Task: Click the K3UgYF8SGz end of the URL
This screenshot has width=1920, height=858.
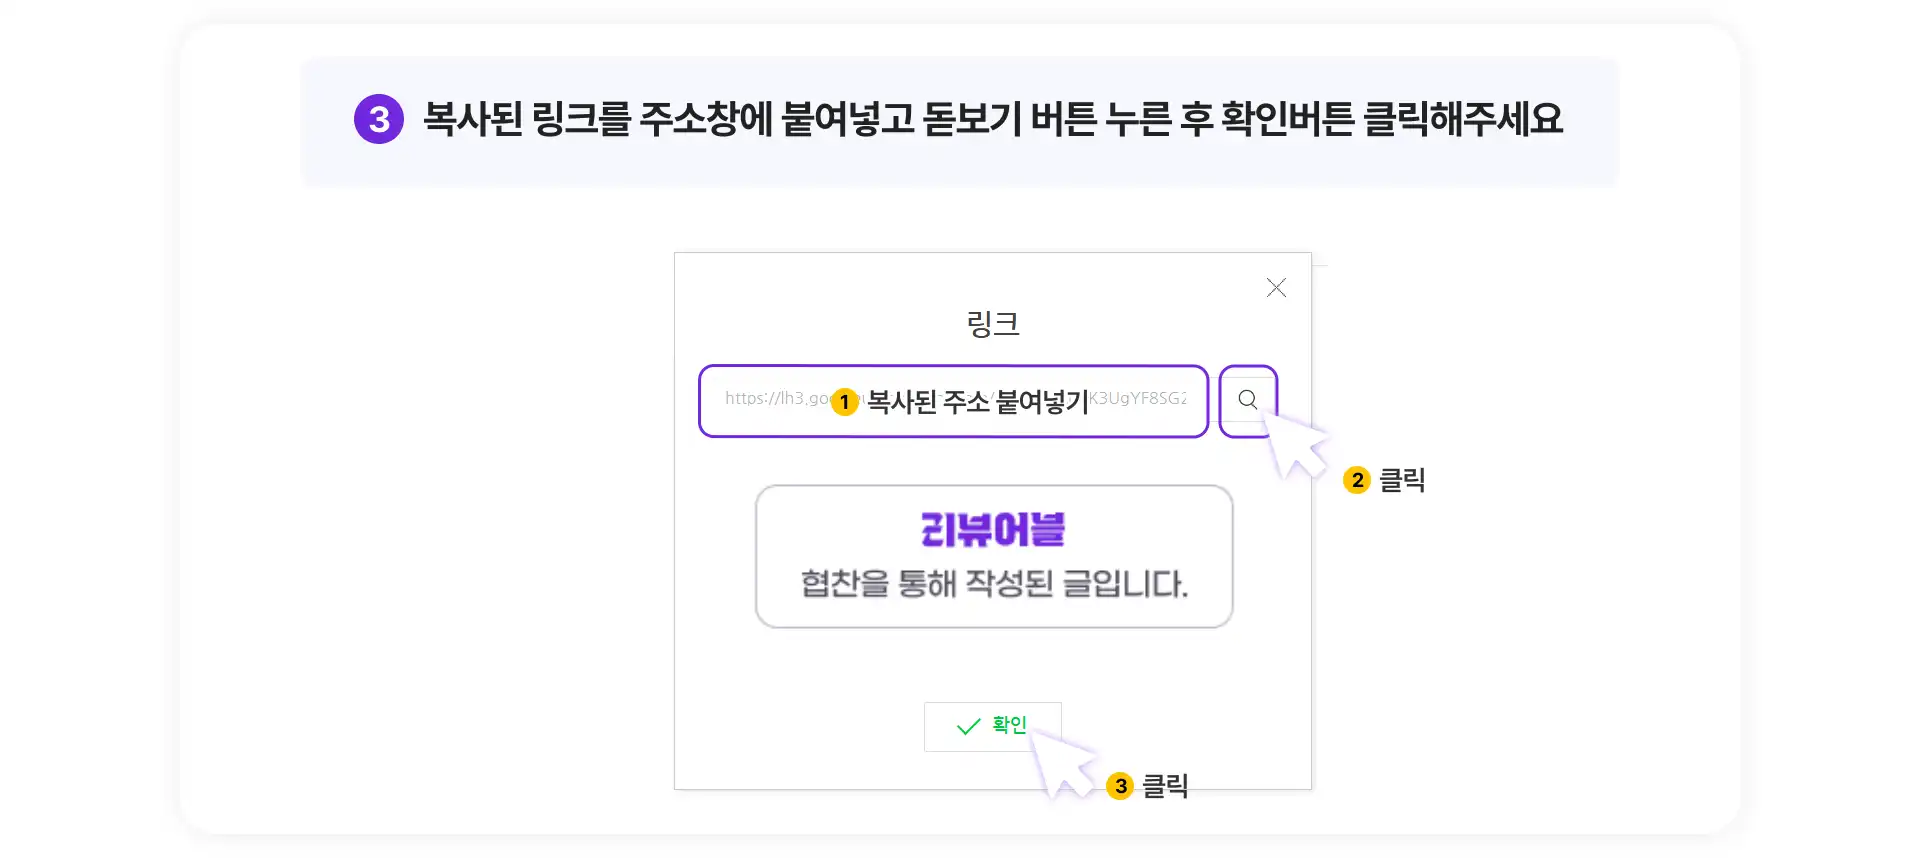Action: point(1138,398)
